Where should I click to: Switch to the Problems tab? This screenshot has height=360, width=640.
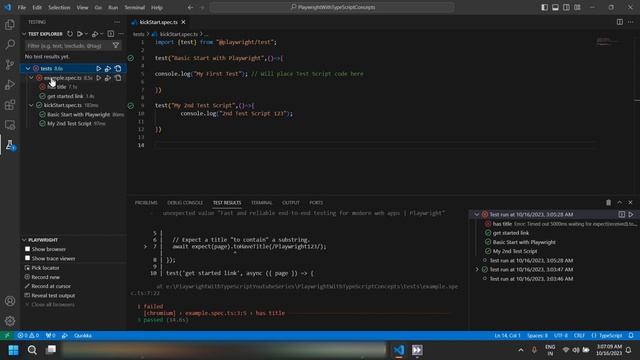click(x=146, y=202)
